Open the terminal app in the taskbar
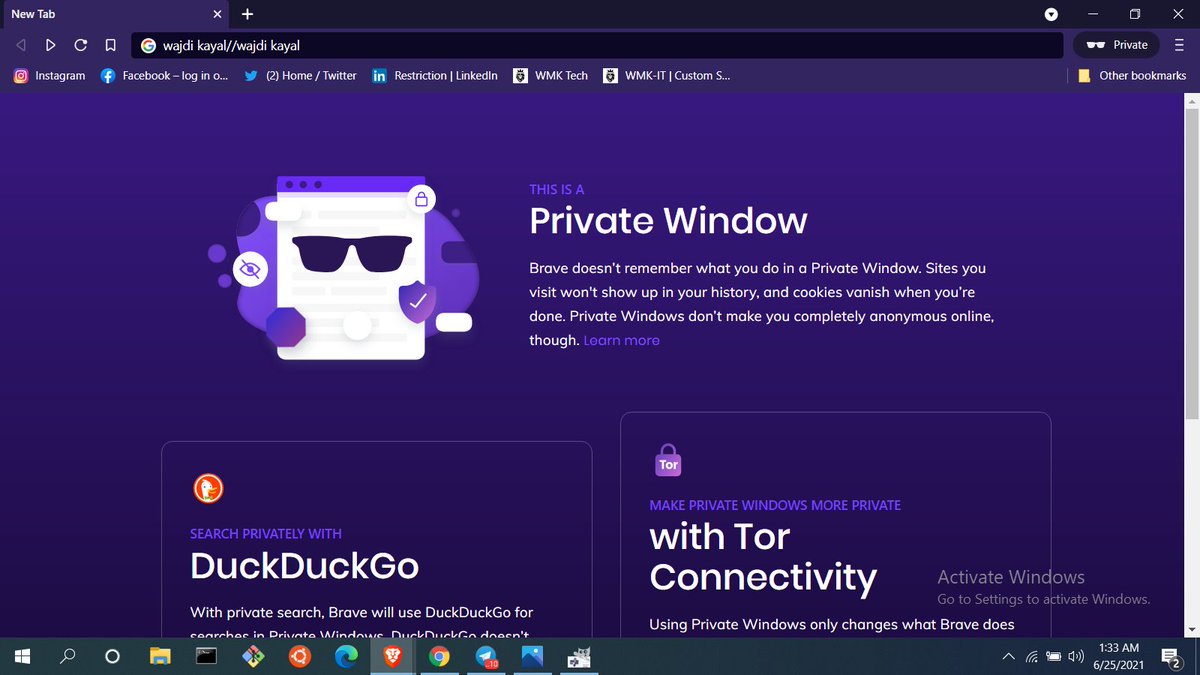This screenshot has height=675, width=1200. [206, 656]
